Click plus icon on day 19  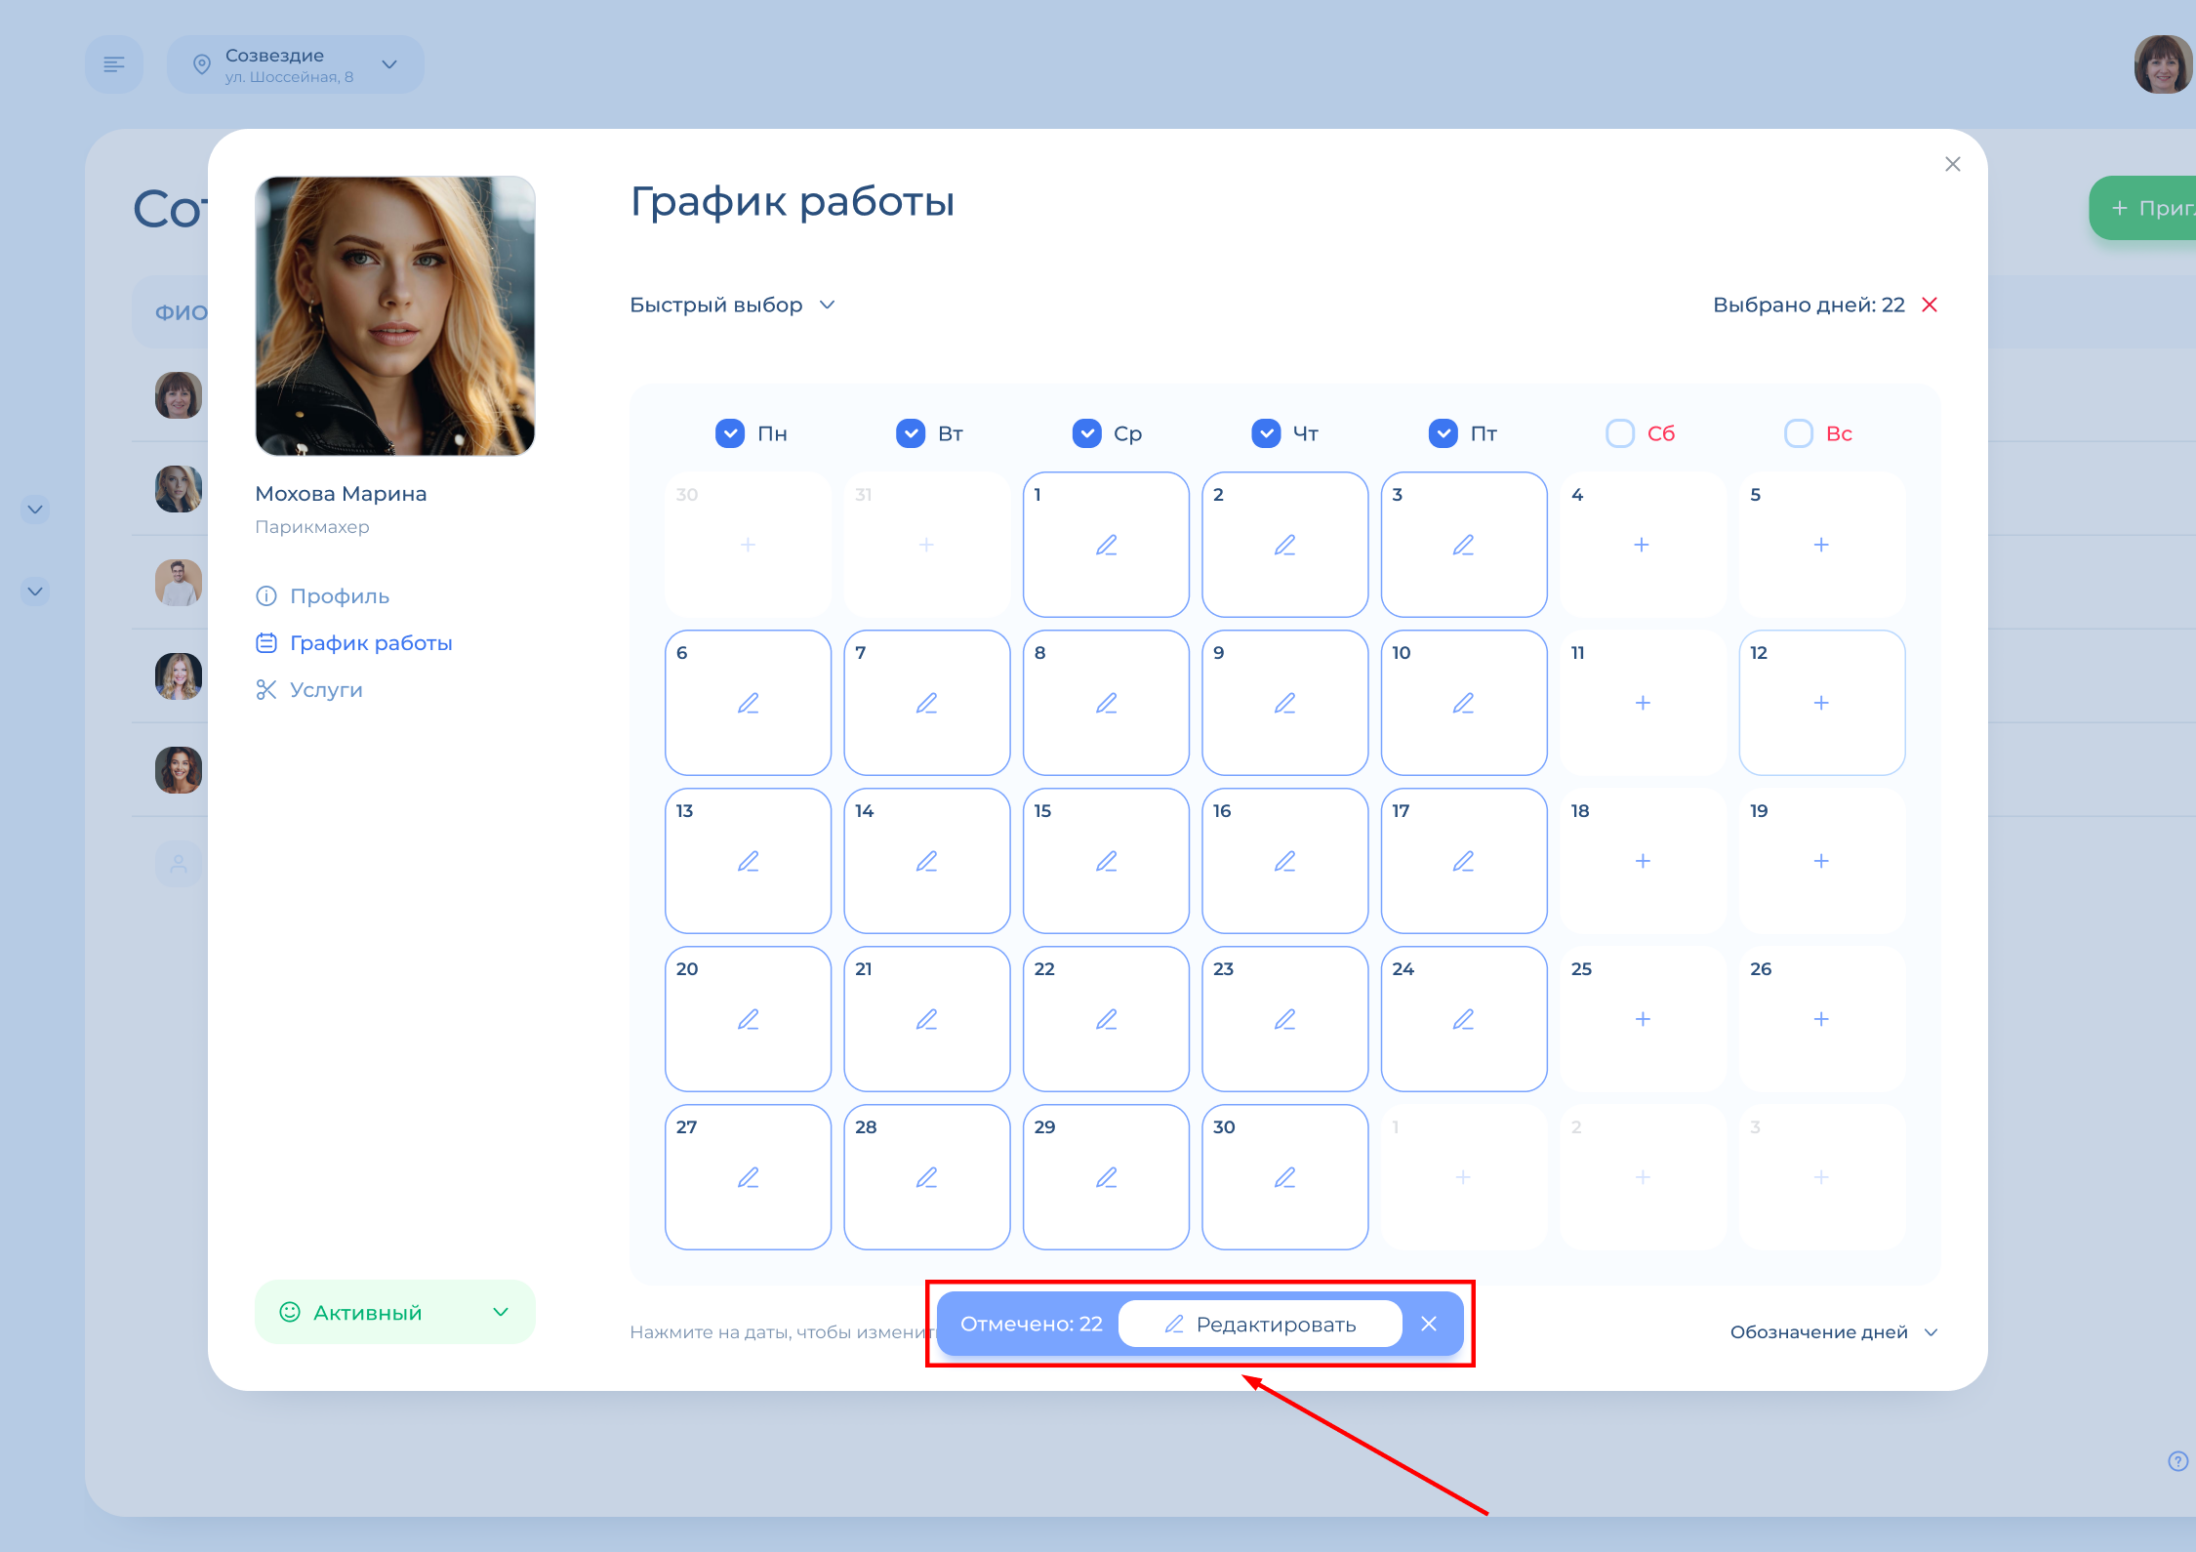[x=1821, y=861]
